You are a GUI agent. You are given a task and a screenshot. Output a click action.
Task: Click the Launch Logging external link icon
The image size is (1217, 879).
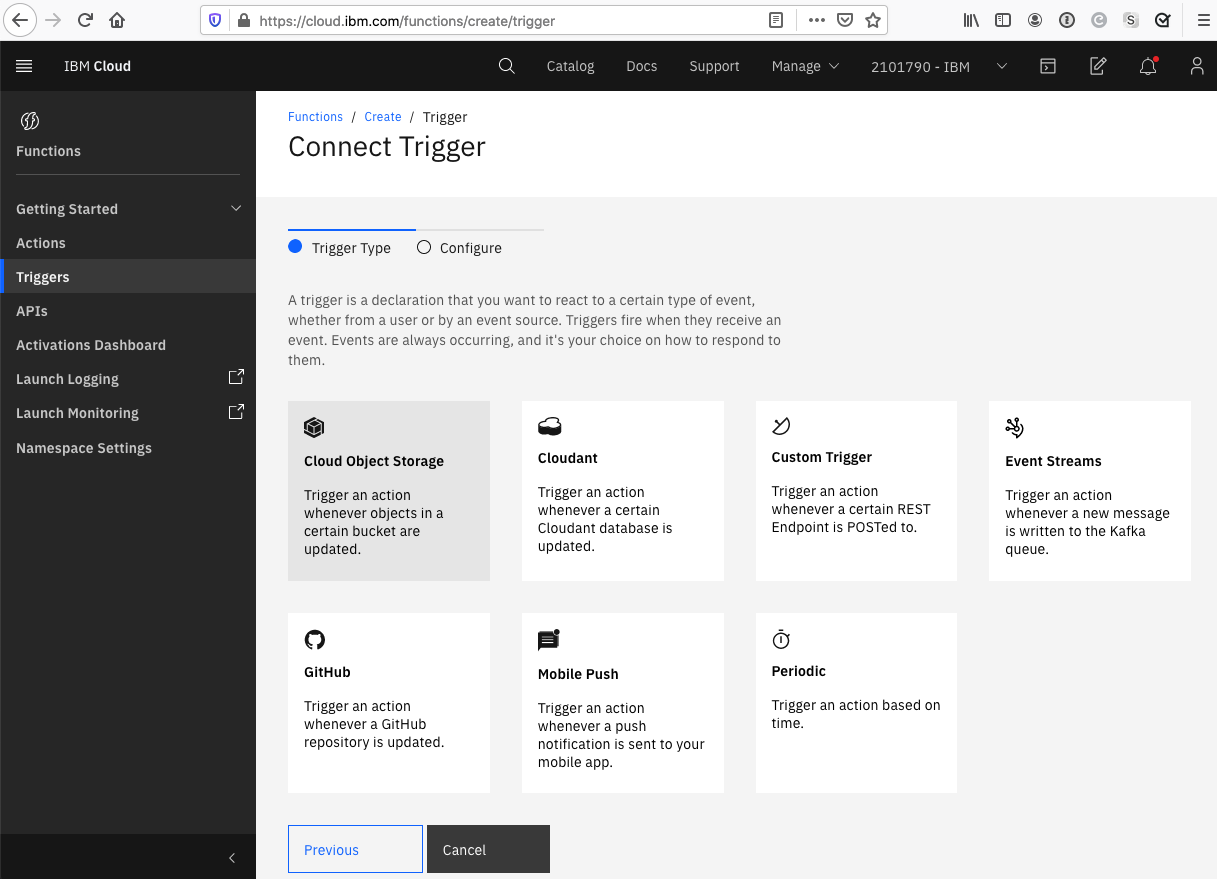coord(236,378)
